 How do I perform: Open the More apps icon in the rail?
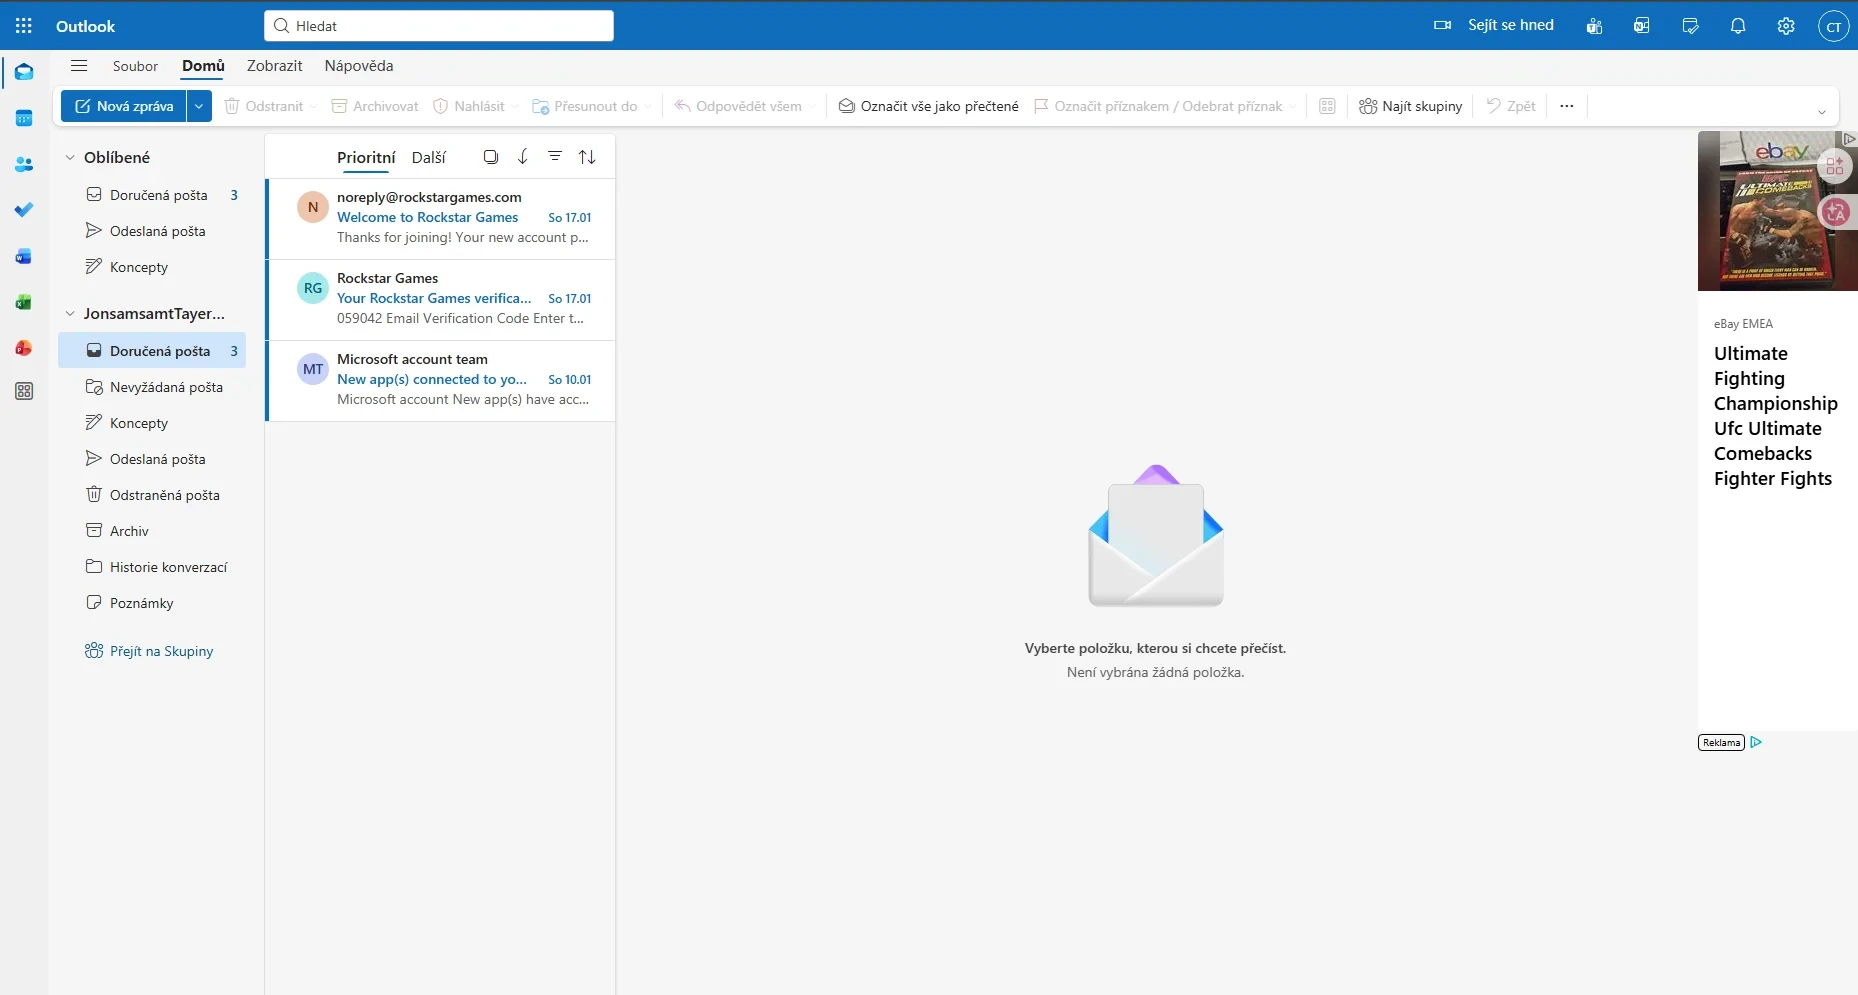coord(24,392)
